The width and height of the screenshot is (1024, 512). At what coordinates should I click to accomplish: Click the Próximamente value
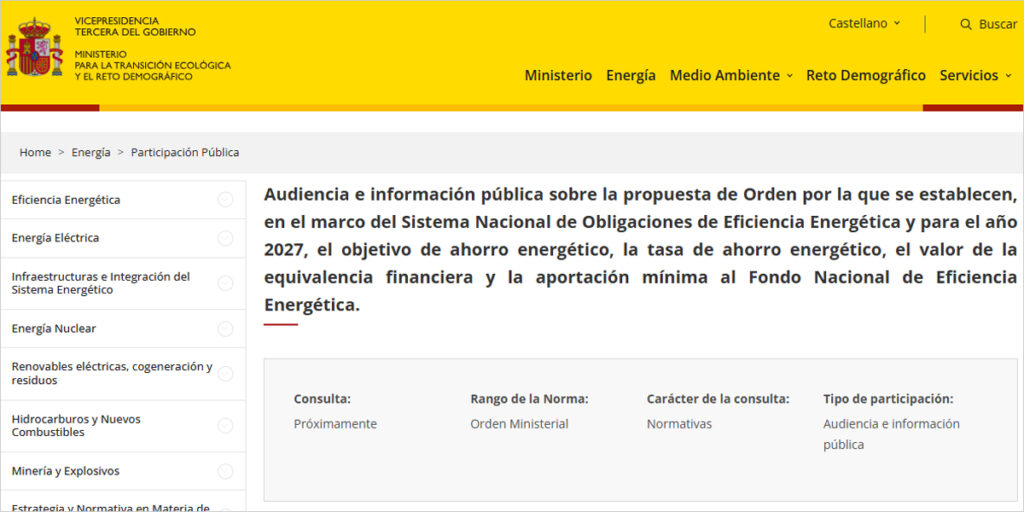pyautogui.click(x=335, y=424)
